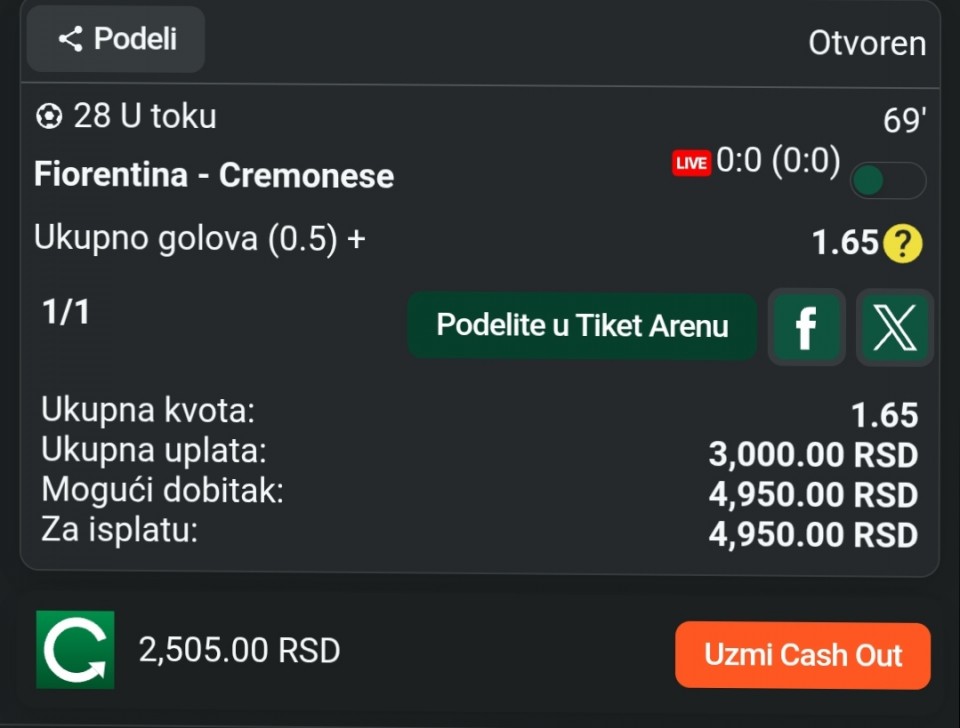Image resolution: width=960 pixels, height=728 pixels.
Task: Click the 69' match minute indicator
Action: [904, 120]
